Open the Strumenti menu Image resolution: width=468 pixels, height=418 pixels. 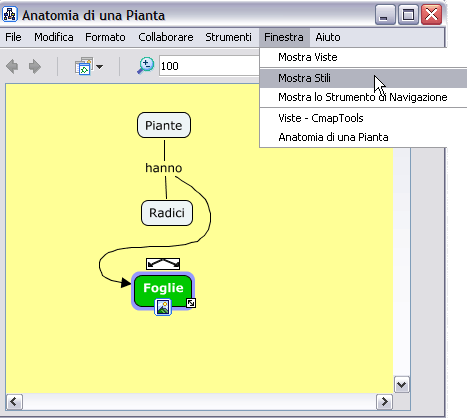click(228, 37)
